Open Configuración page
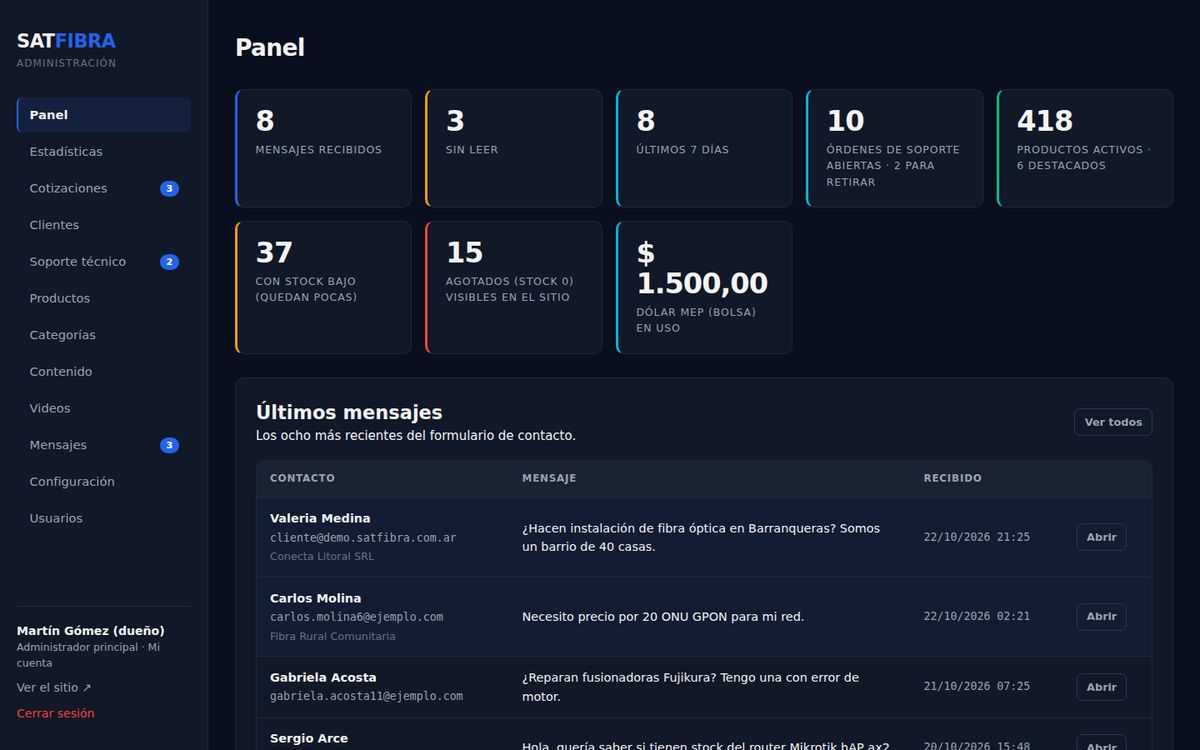This screenshot has width=1200, height=750. [x=104, y=482]
